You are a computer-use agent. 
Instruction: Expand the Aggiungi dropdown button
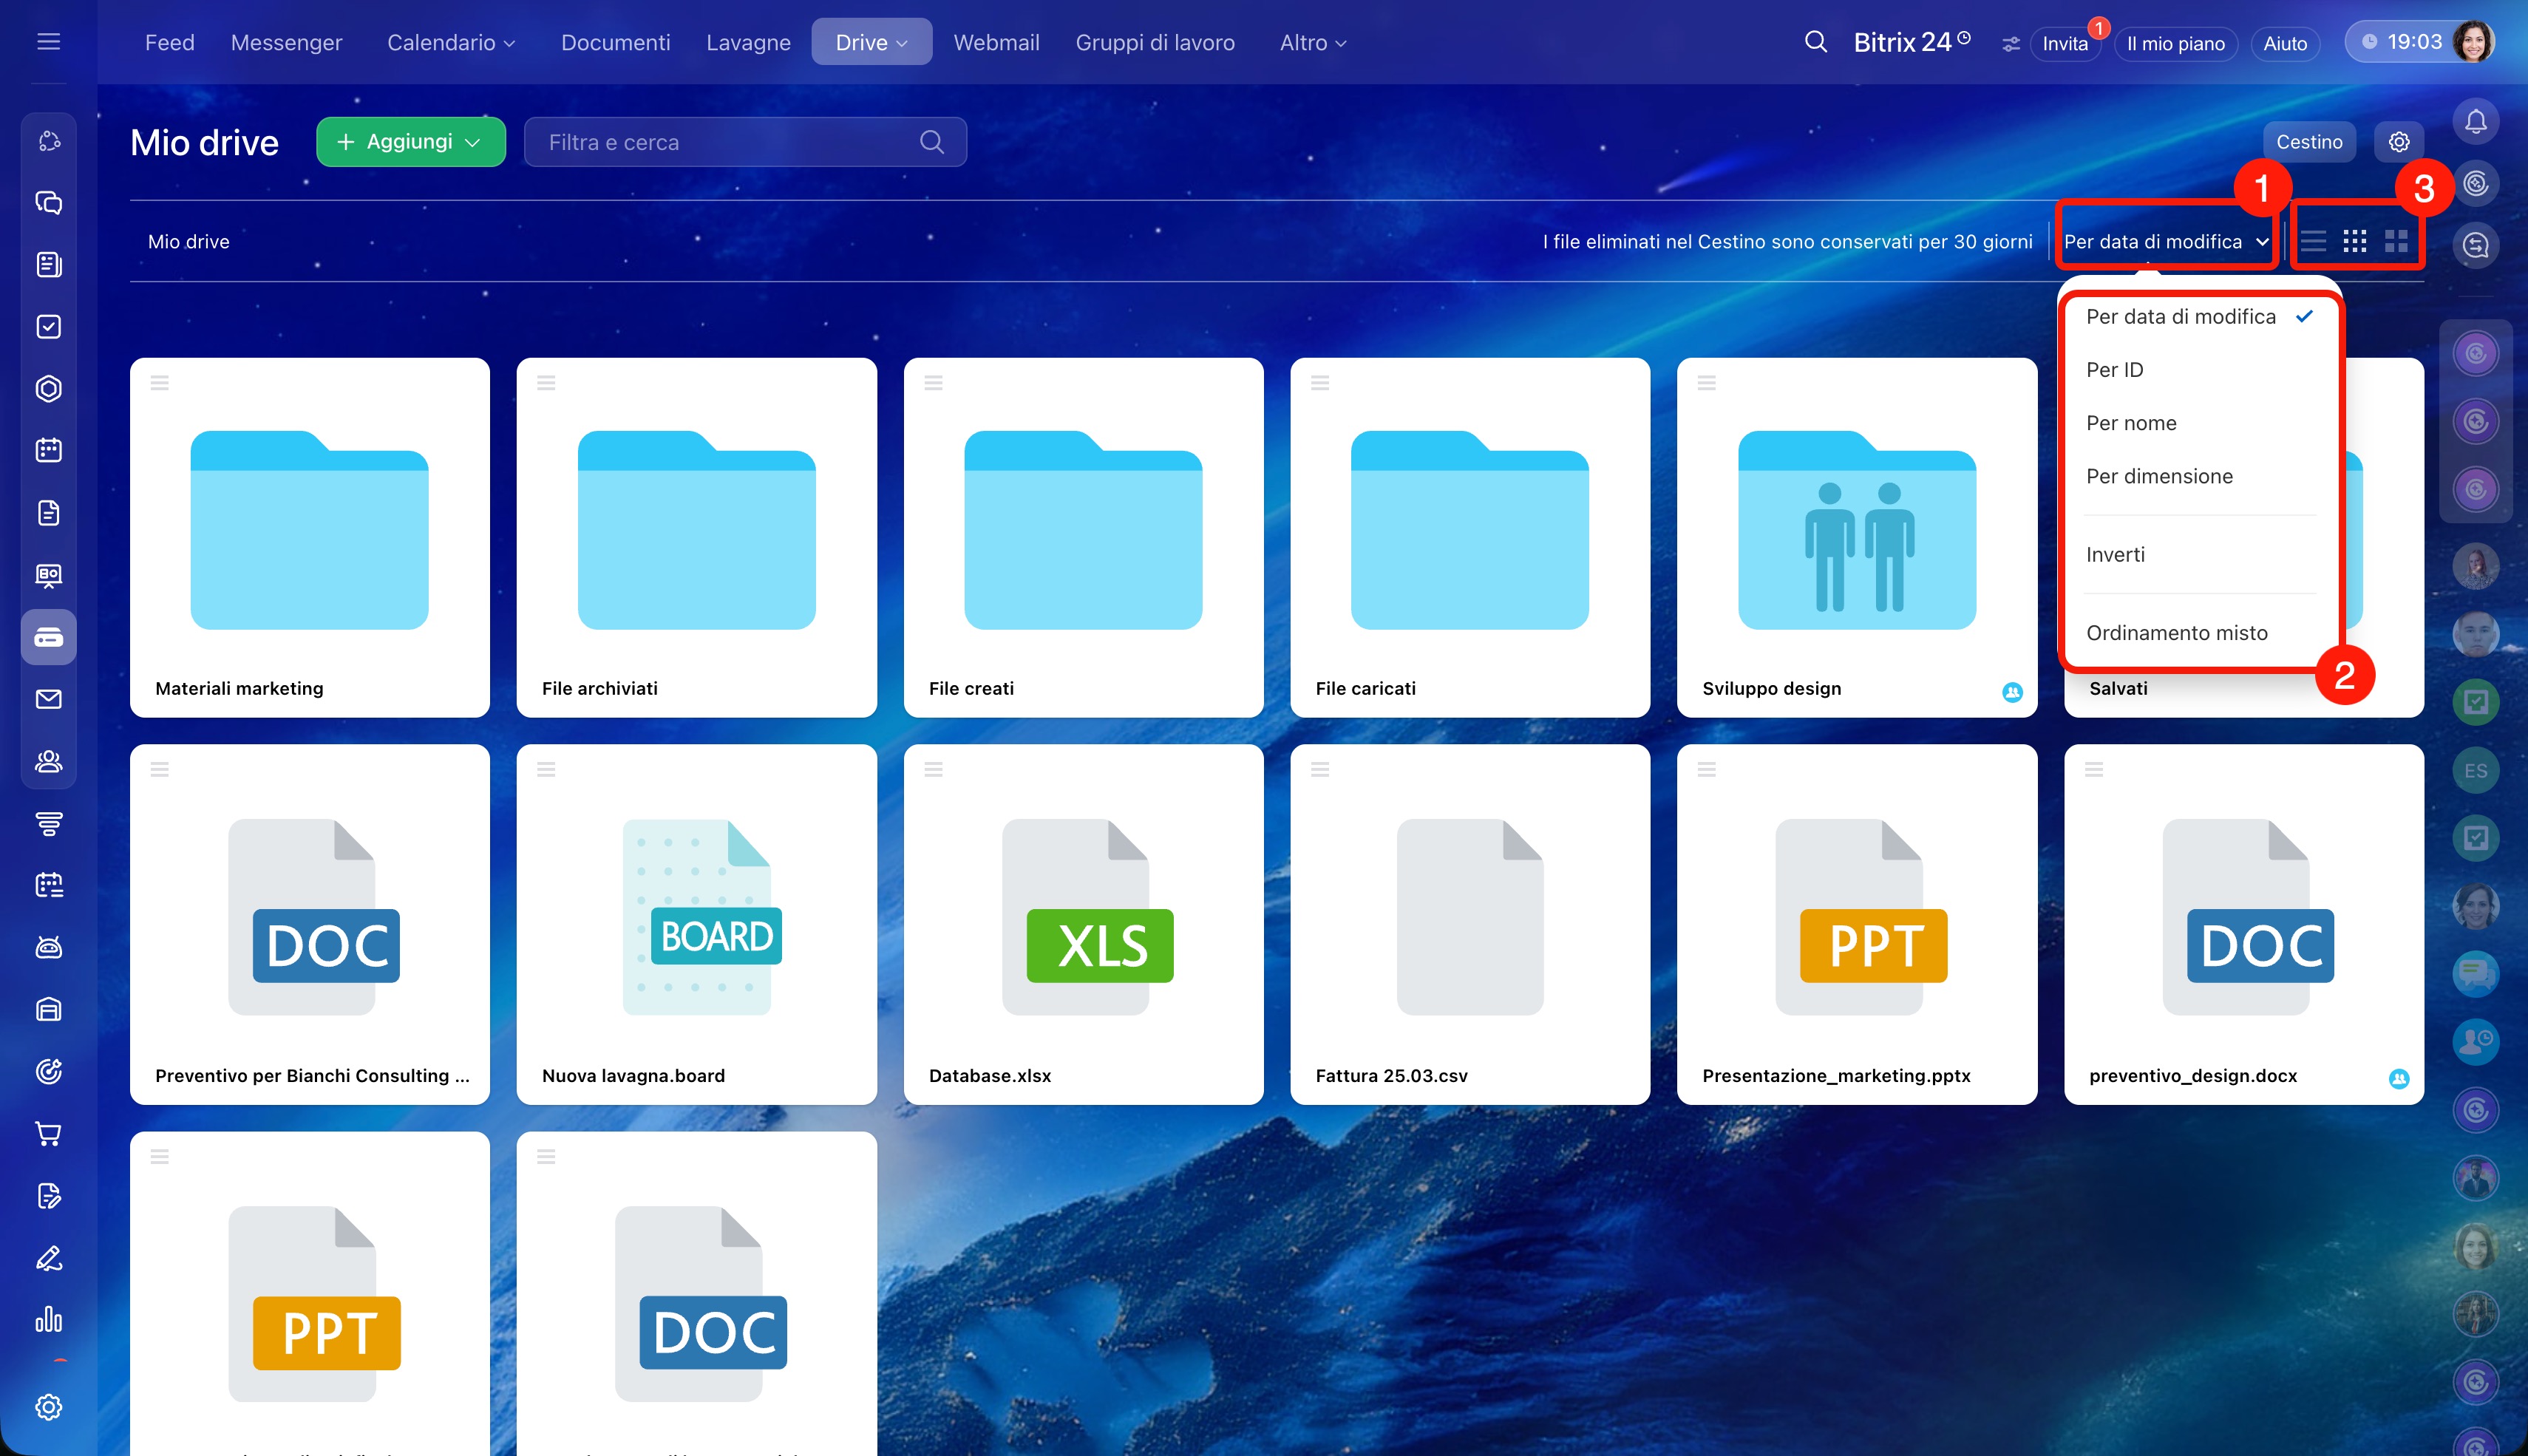pyautogui.click(x=410, y=142)
